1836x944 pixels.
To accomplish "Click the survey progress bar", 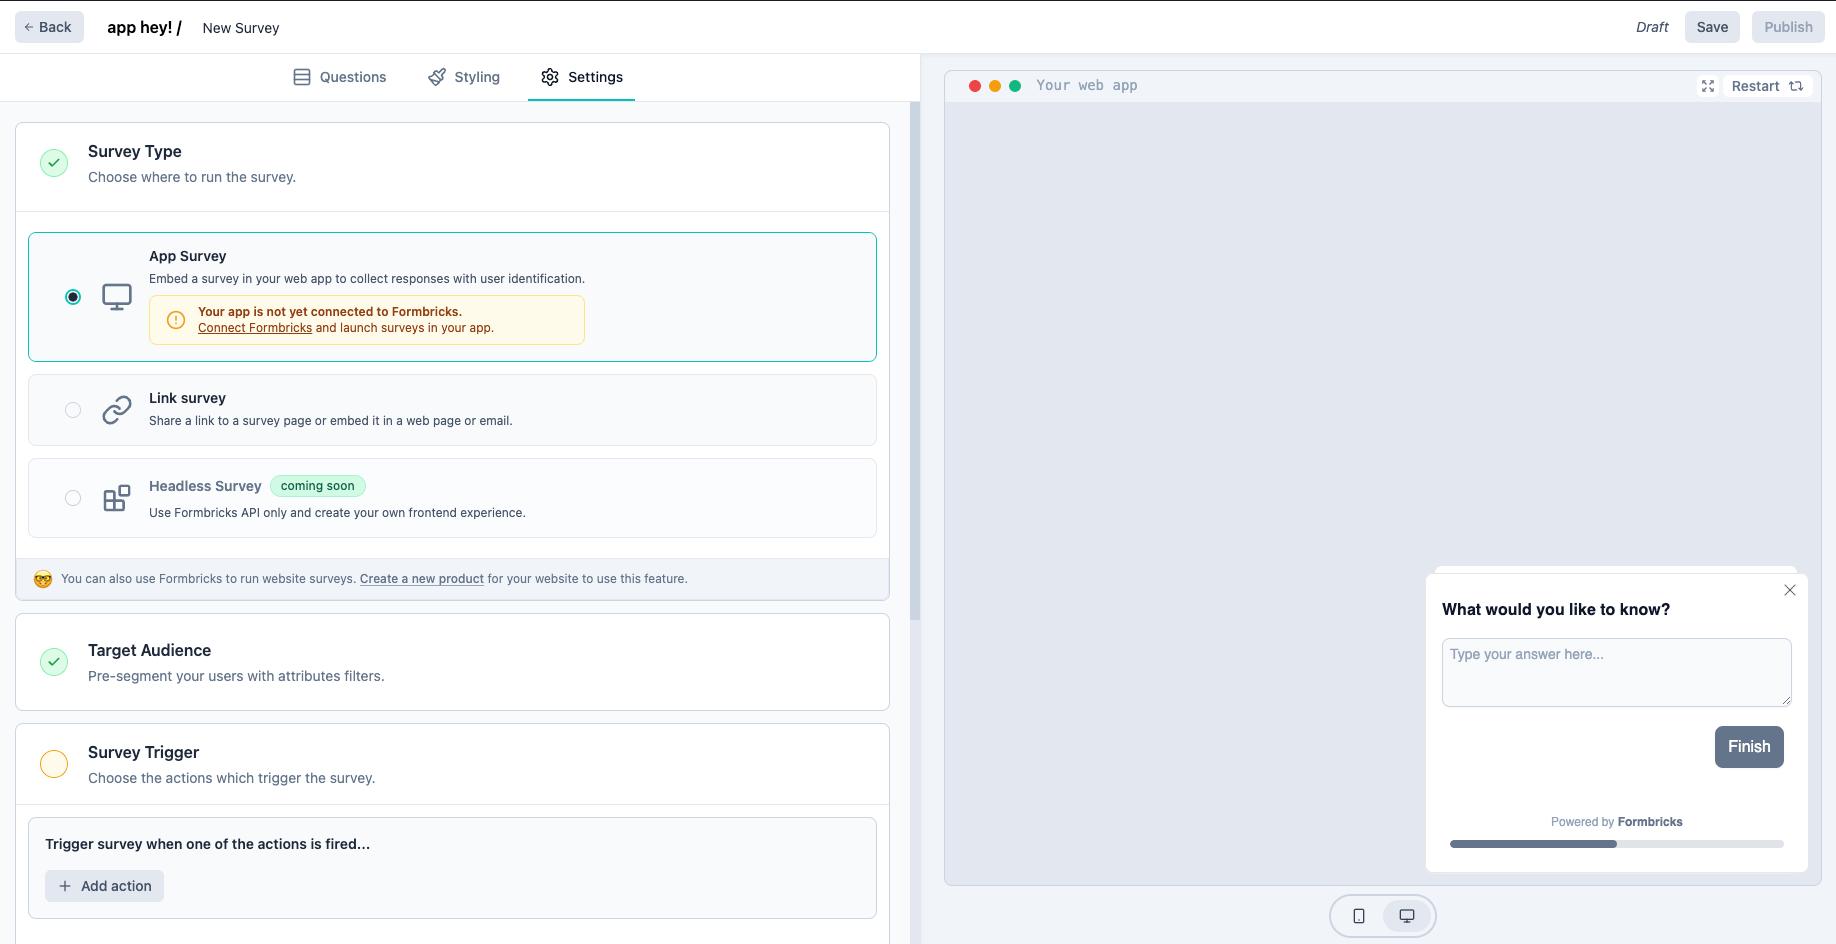I will coord(1616,844).
